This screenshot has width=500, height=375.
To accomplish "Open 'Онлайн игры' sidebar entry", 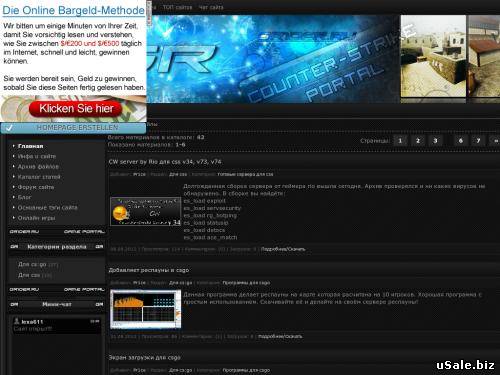I will (36, 218).
